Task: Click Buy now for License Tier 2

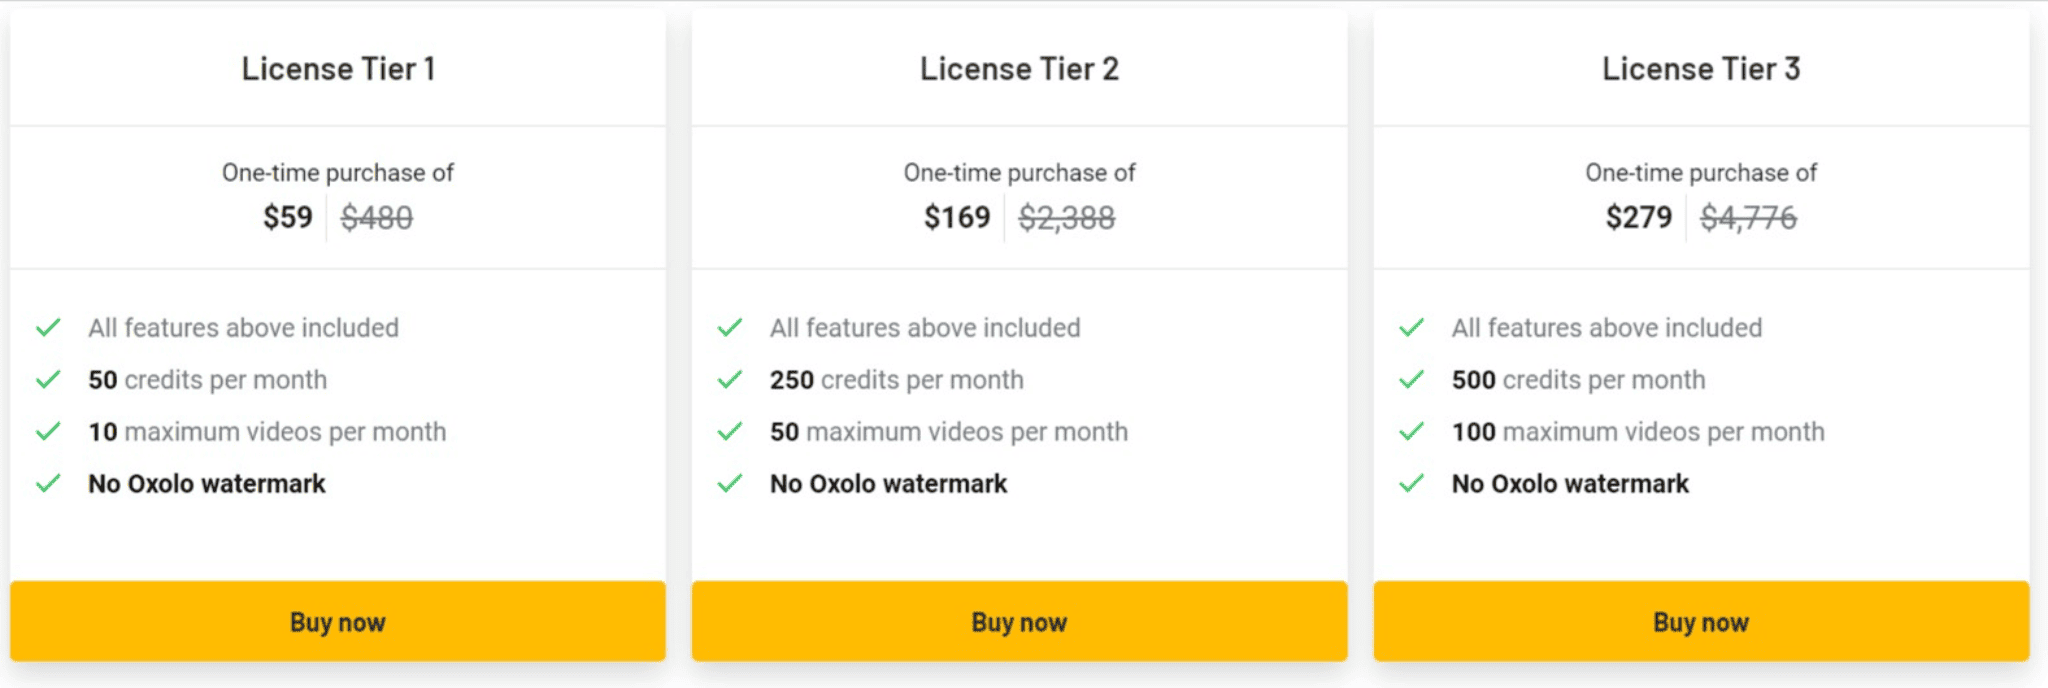Action: 1019,621
